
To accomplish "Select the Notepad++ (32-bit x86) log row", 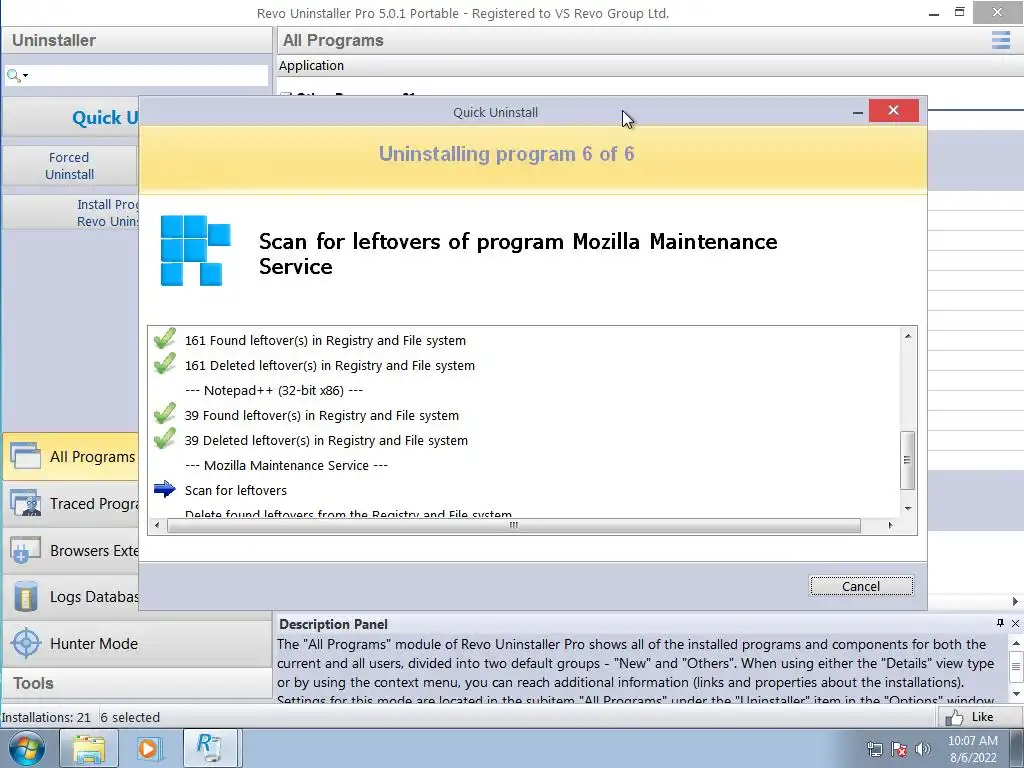I will (524, 391).
